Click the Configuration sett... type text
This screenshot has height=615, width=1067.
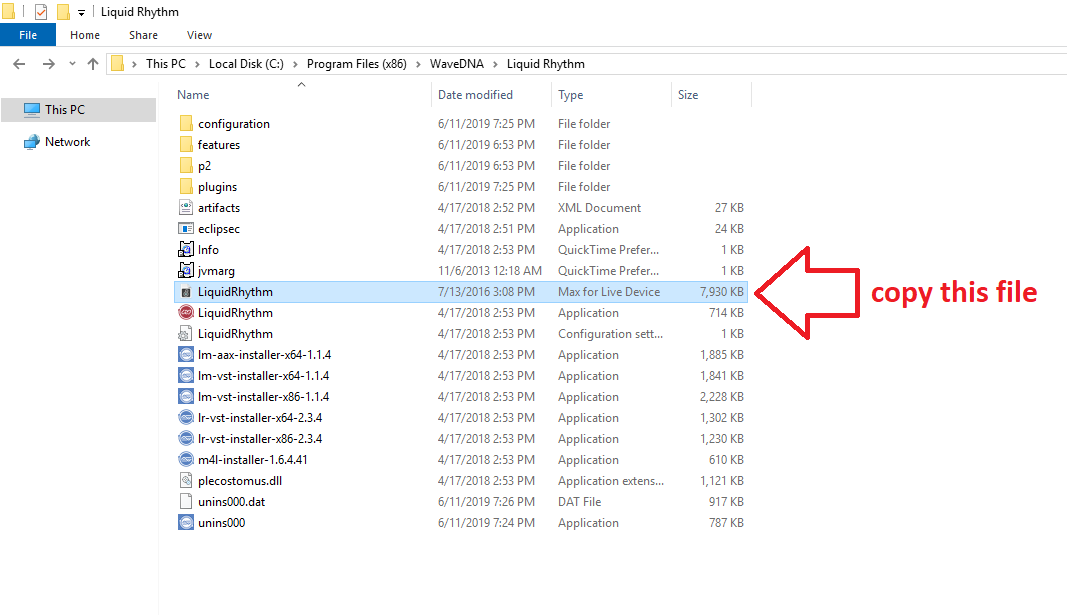tap(610, 334)
